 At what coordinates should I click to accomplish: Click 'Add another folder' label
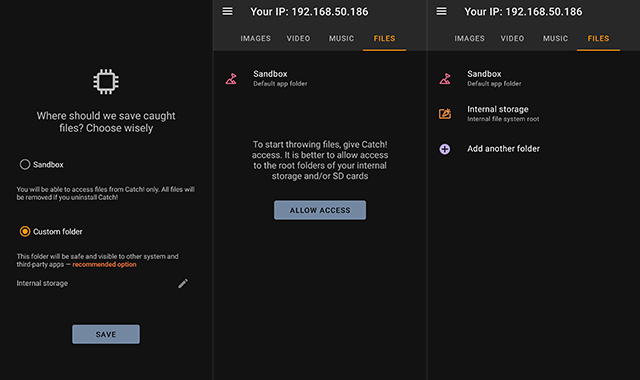click(503, 149)
